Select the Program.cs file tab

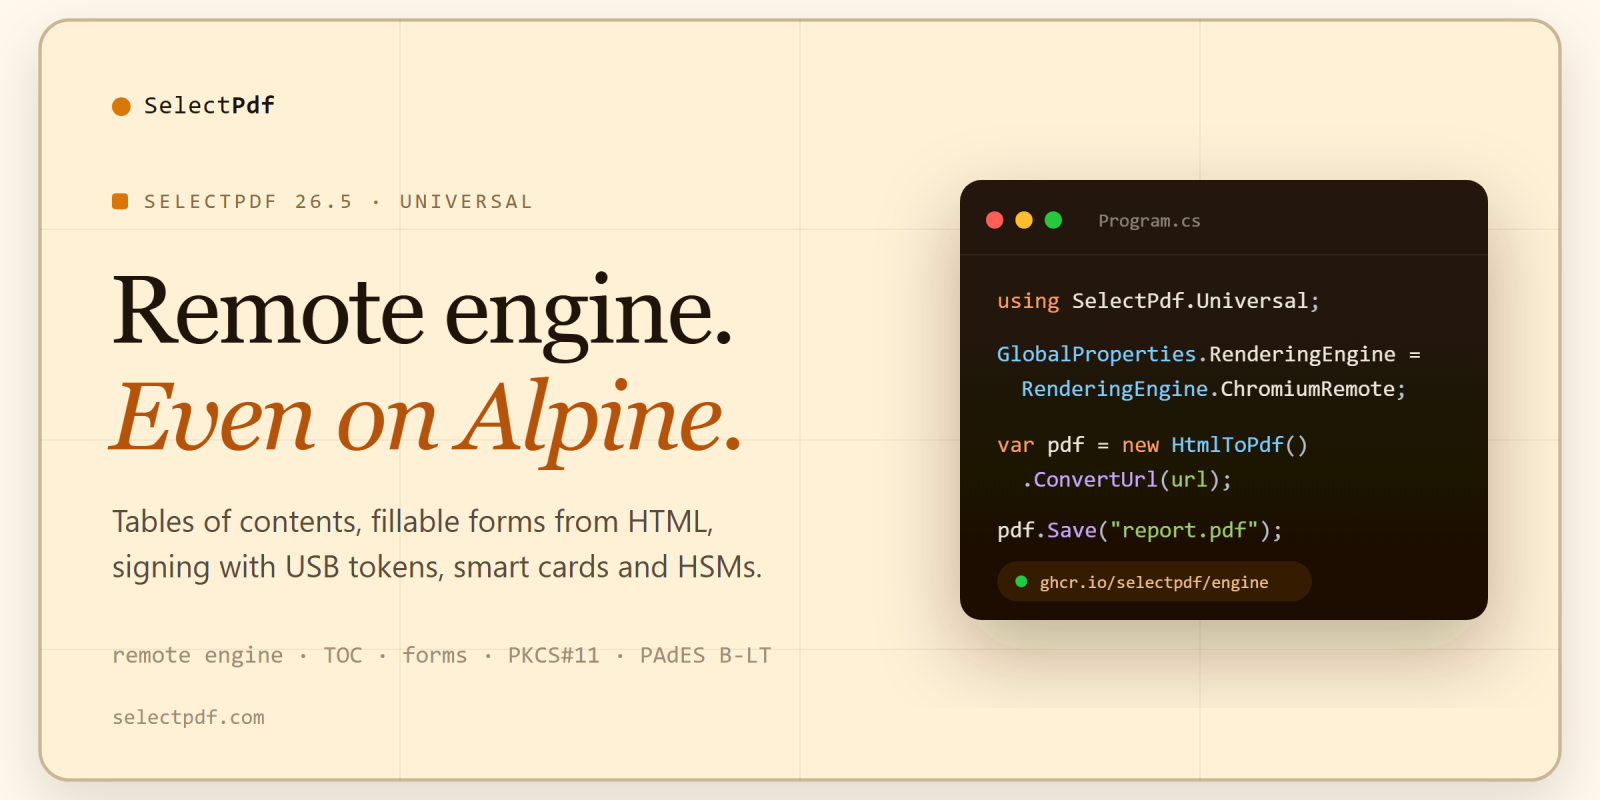coord(1149,220)
